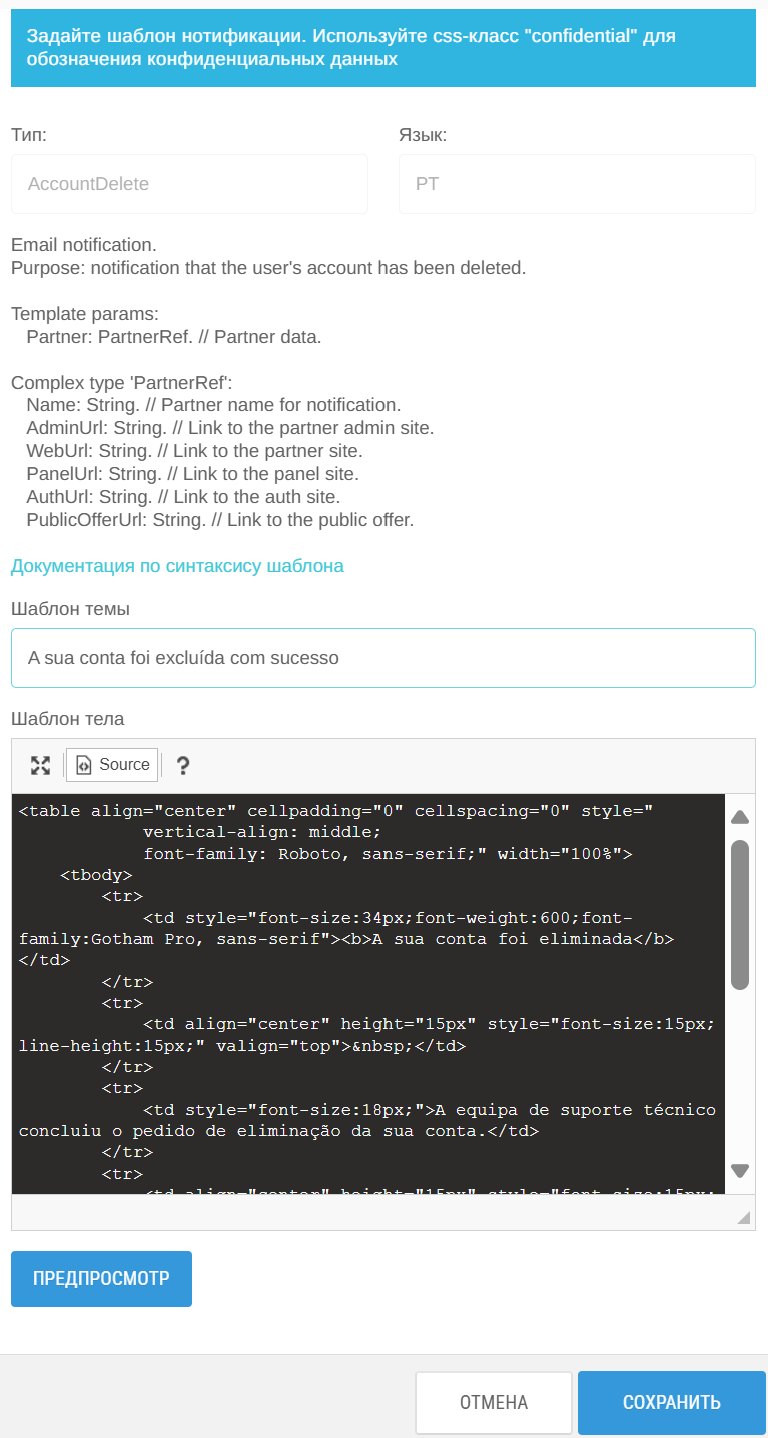This screenshot has height=1438, width=768.
Task: Click the code editor's vertical scrollbar thumb
Action: point(740,915)
